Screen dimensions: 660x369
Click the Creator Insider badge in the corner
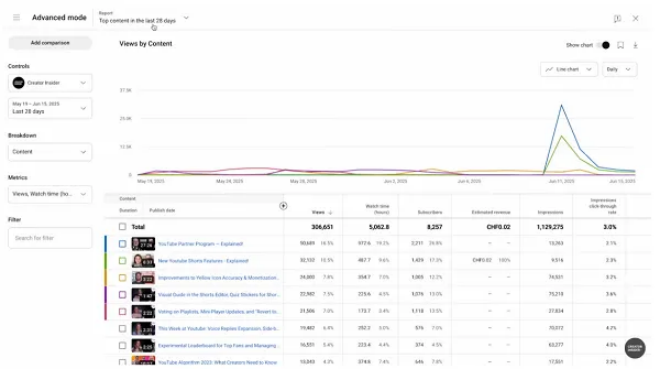point(635,348)
